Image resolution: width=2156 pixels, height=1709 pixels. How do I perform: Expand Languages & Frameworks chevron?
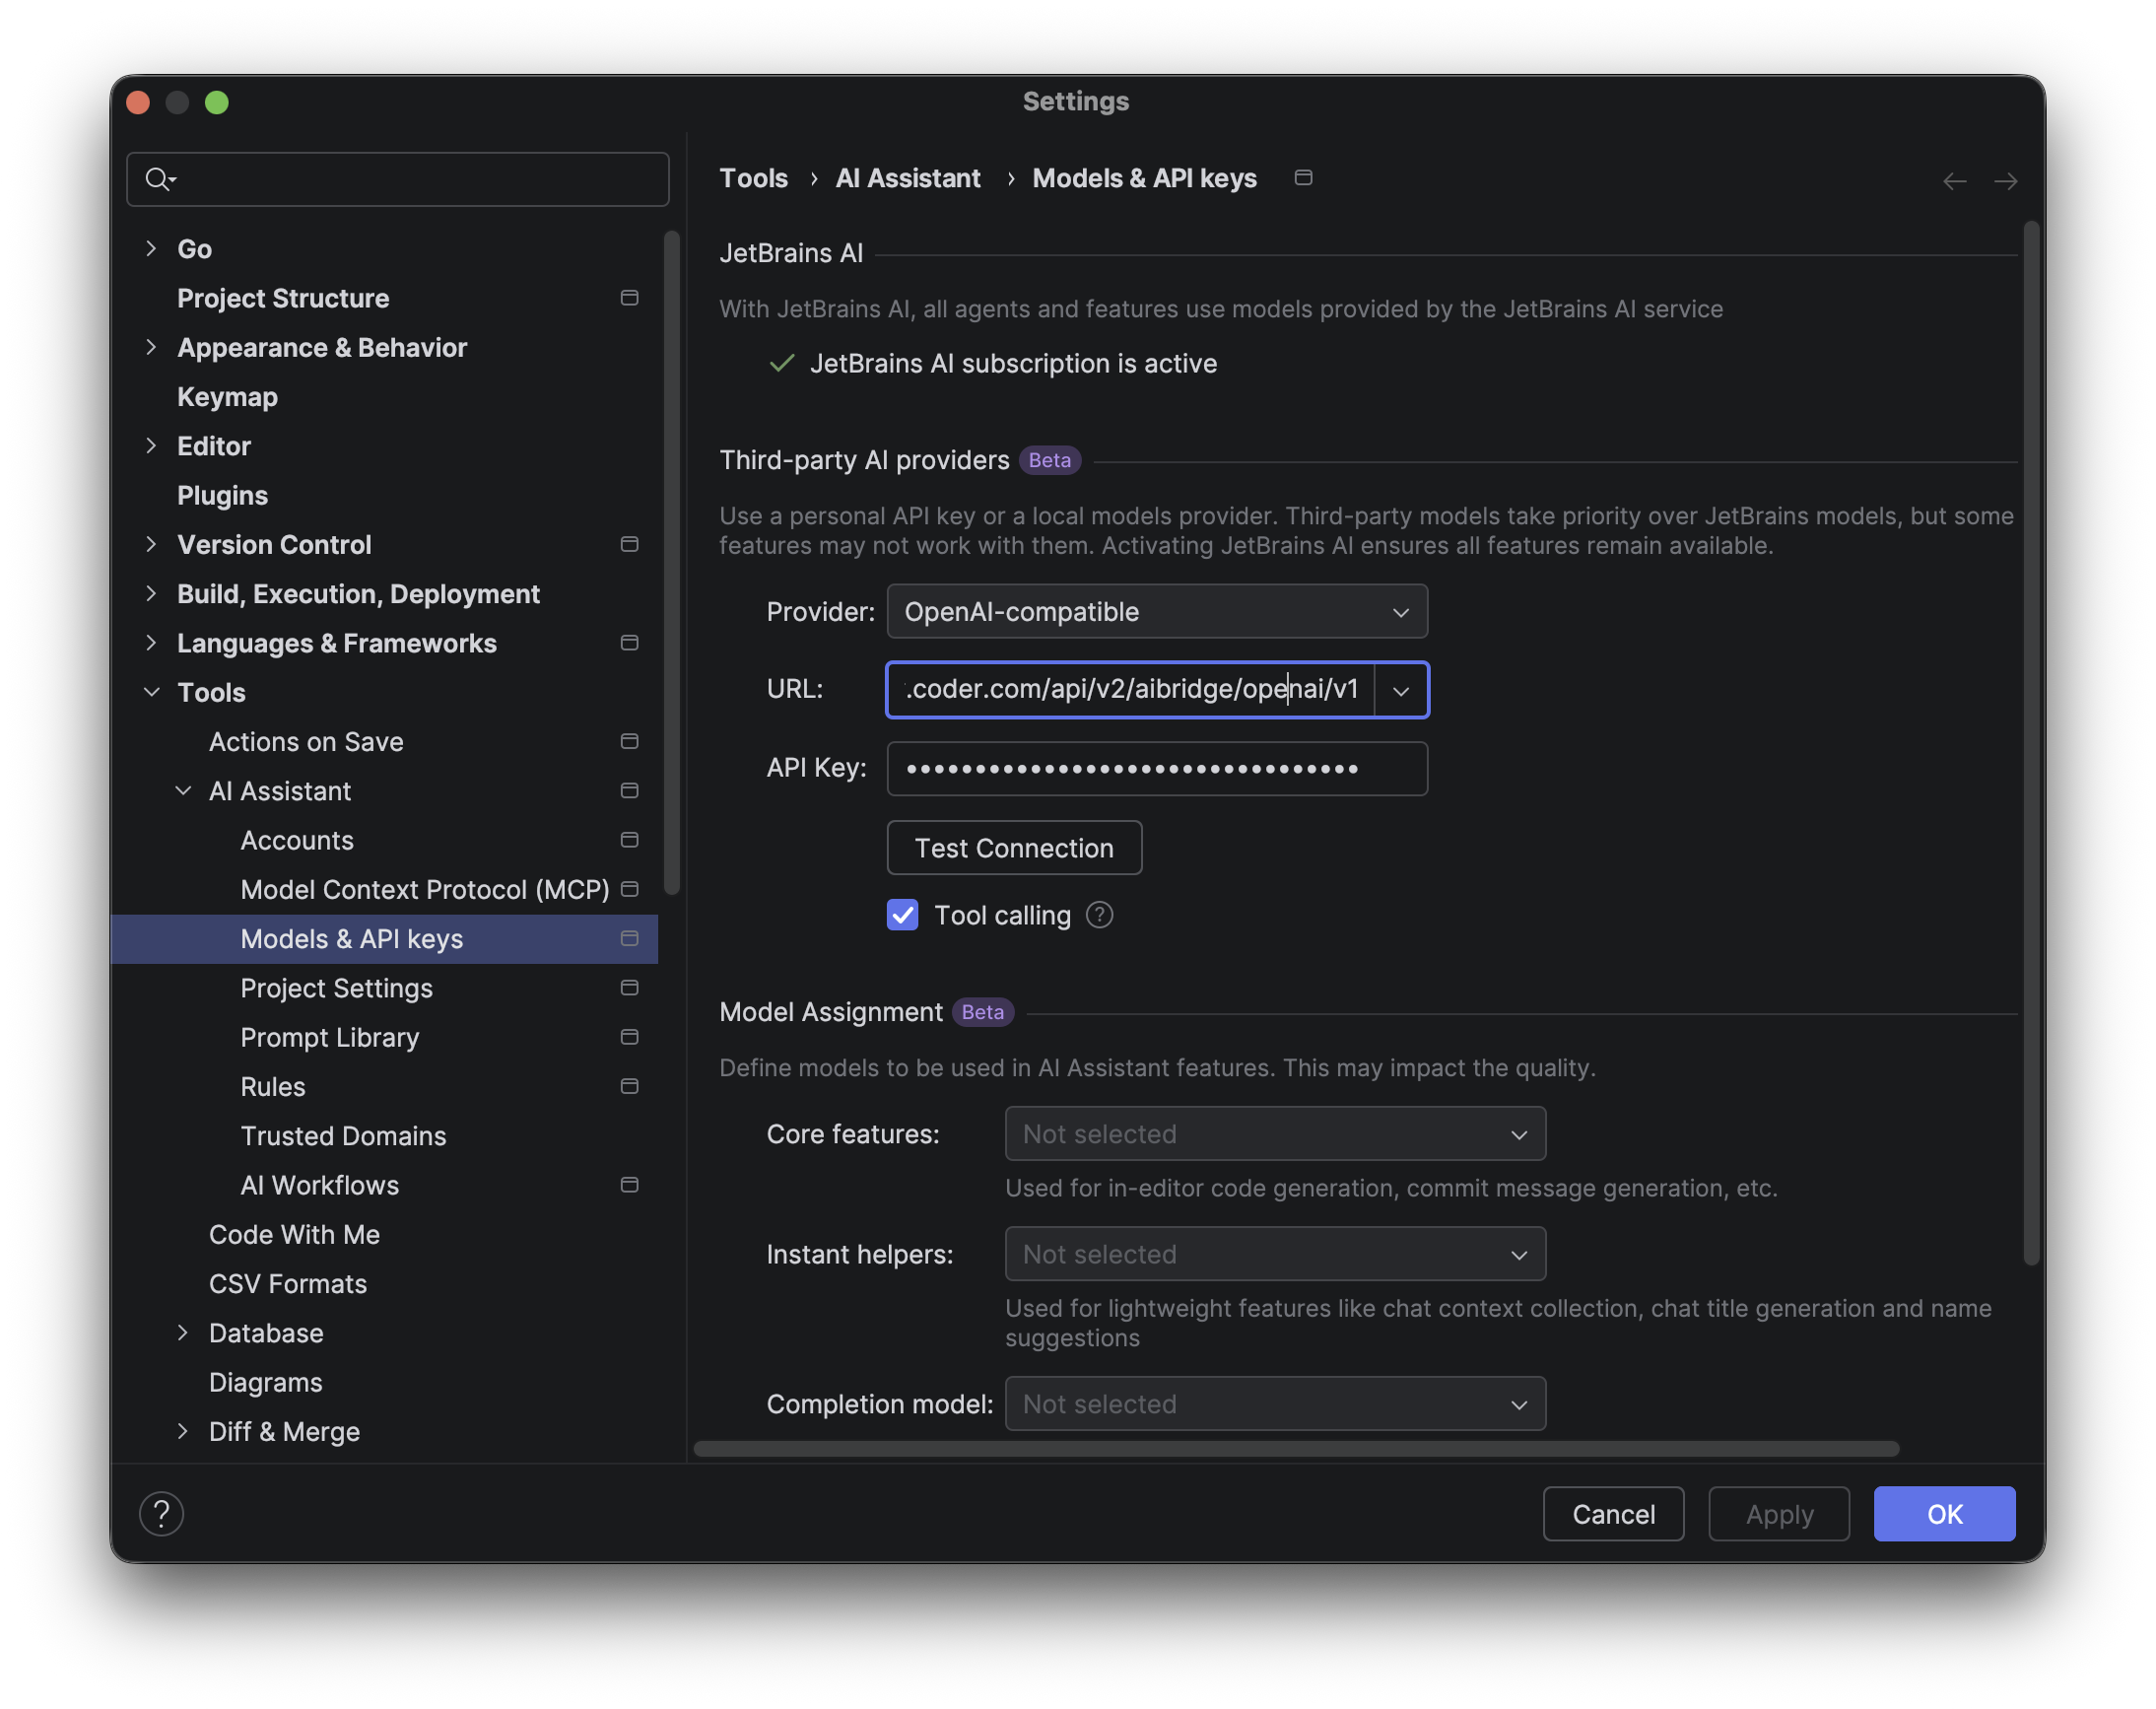151,642
